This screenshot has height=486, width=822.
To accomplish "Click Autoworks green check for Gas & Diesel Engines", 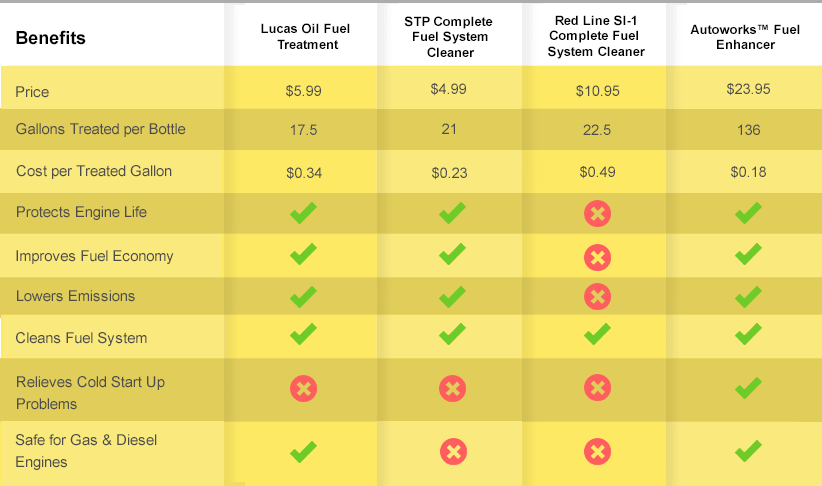I will pos(749,451).
